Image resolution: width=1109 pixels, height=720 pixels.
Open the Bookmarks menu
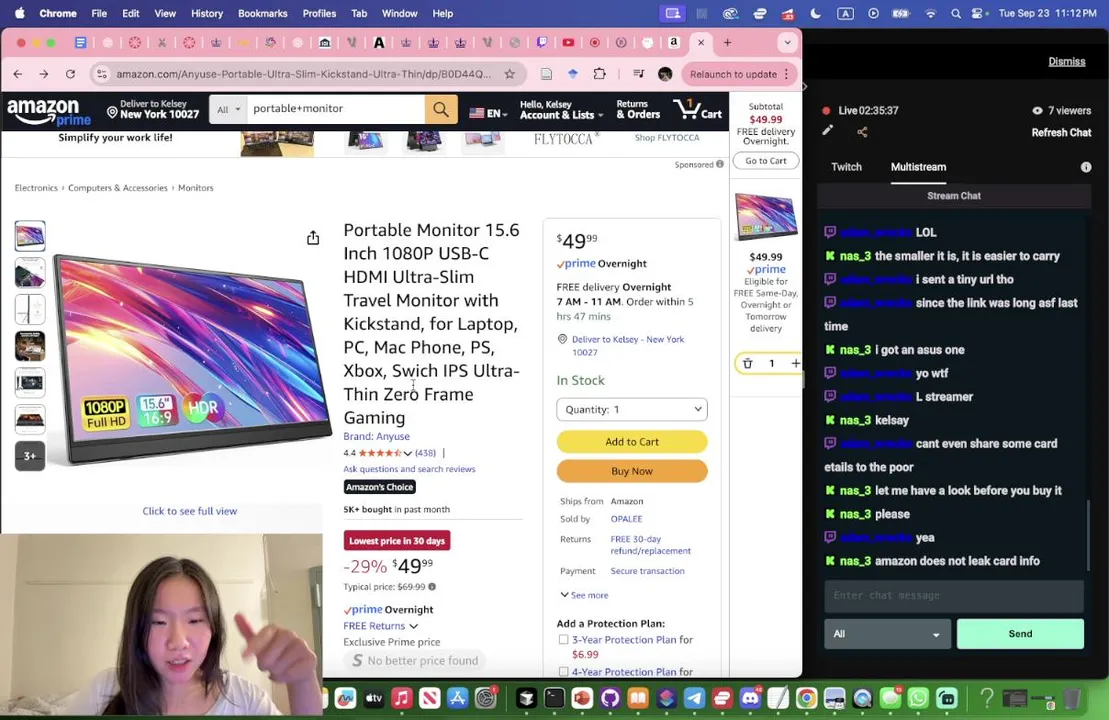[262, 13]
